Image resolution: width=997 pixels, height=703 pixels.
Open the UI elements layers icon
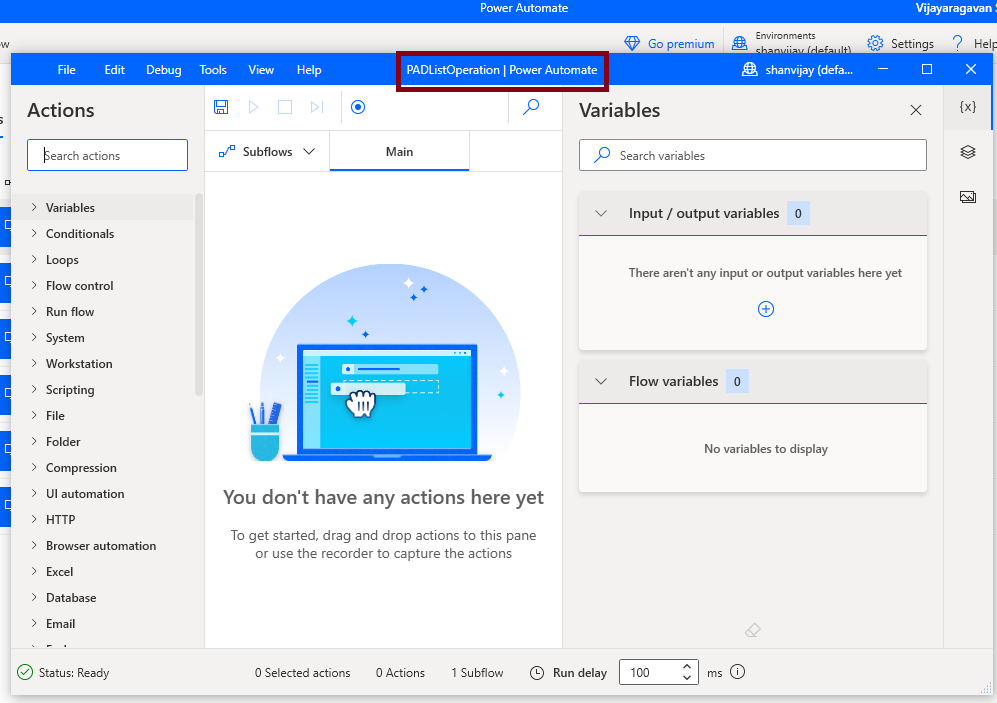point(968,152)
